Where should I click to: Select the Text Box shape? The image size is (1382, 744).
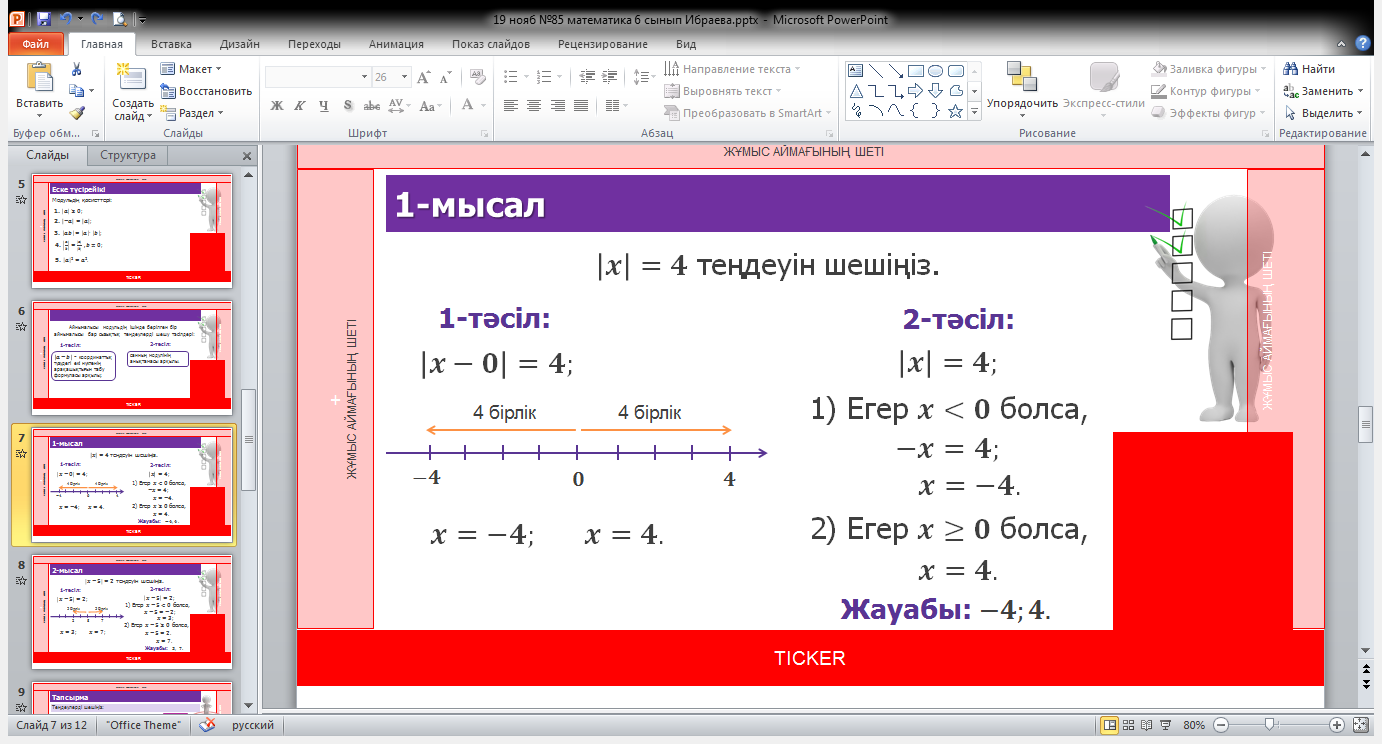click(x=855, y=71)
